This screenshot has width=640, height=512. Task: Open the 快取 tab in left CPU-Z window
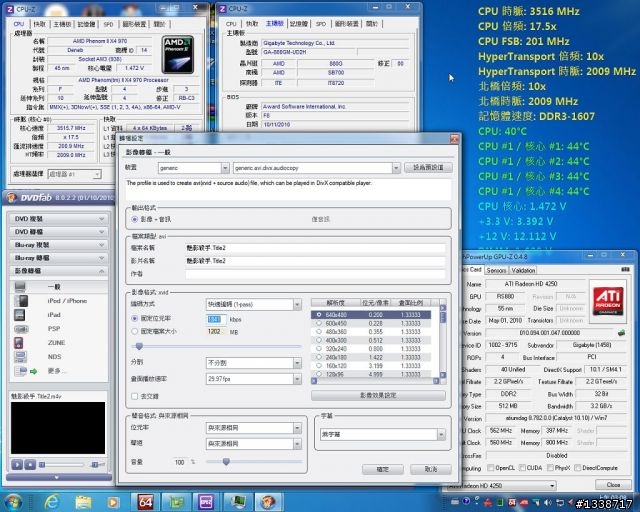click(x=40, y=24)
